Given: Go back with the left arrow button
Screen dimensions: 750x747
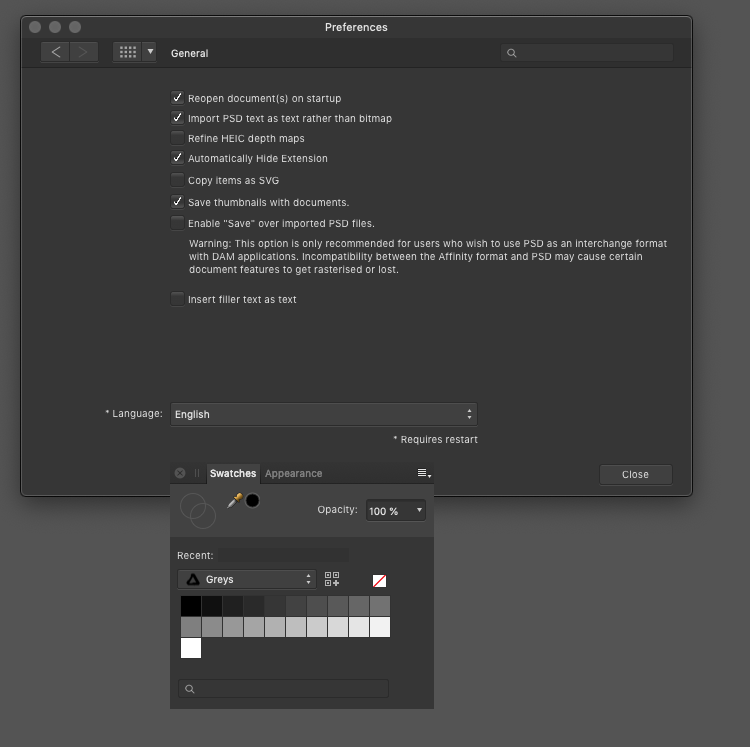Looking at the screenshot, I should [55, 52].
